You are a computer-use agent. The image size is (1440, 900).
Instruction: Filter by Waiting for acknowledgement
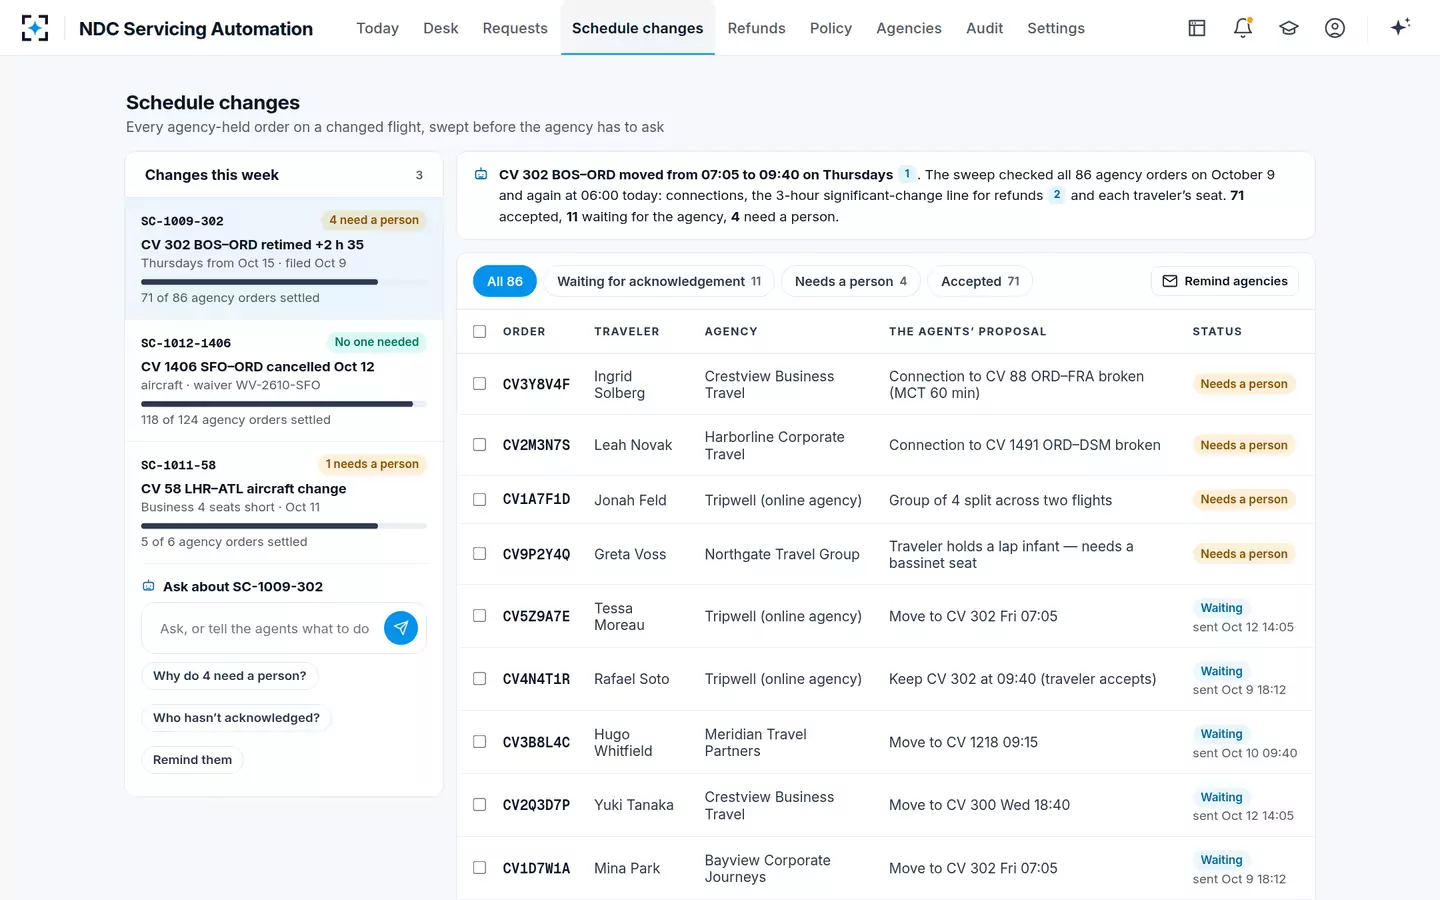point(659,281)
